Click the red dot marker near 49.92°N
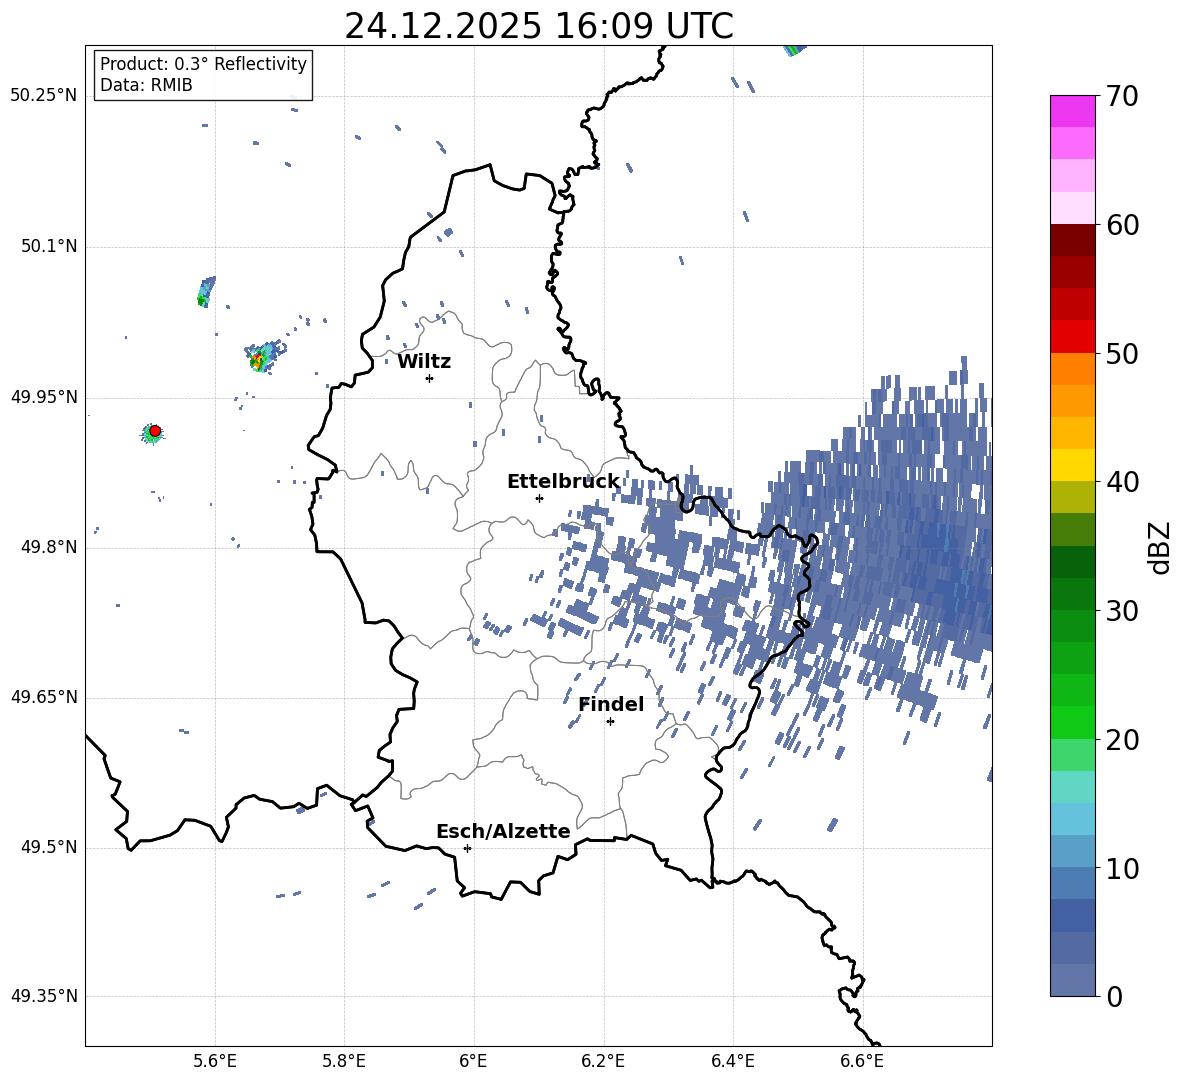The height and width of the screenshot is (1081, 1184). point(155,431)
